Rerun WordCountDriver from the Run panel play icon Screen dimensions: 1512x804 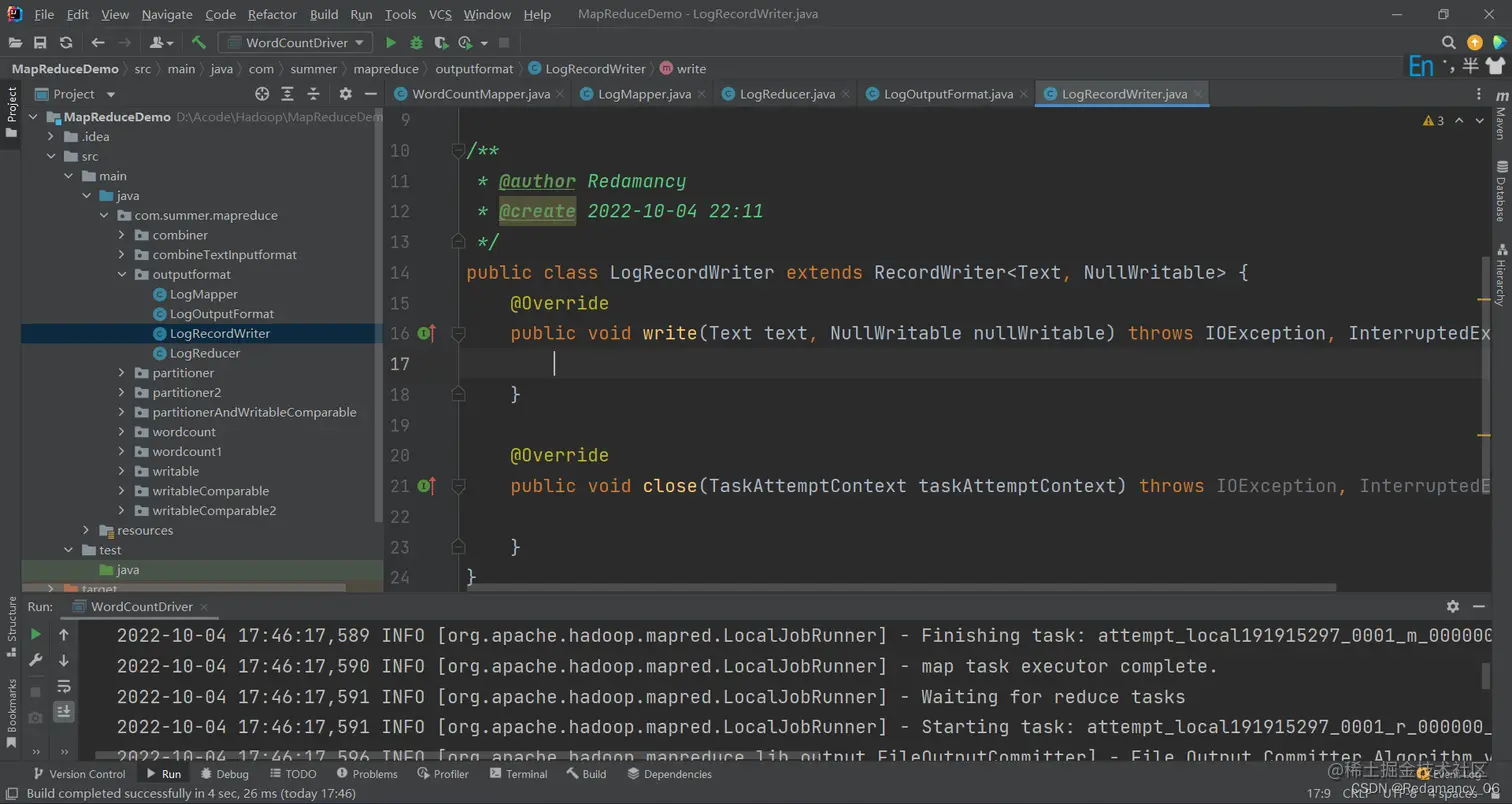coord(36,634)
